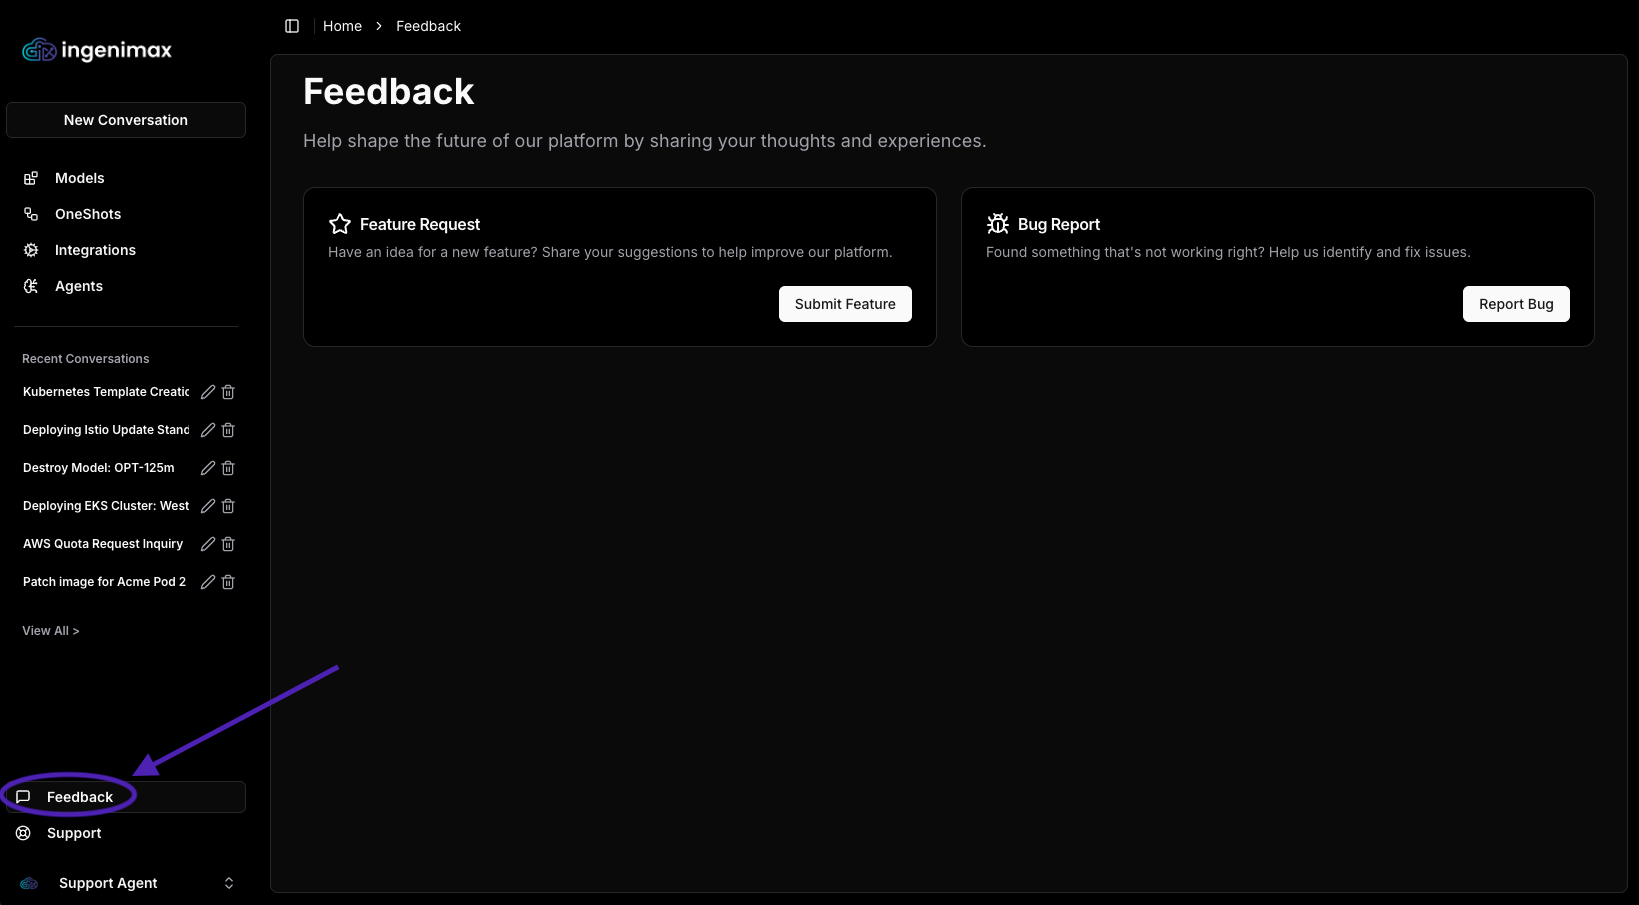
Task: Follow the Home breadcrumb link
Action: (342, 26)
